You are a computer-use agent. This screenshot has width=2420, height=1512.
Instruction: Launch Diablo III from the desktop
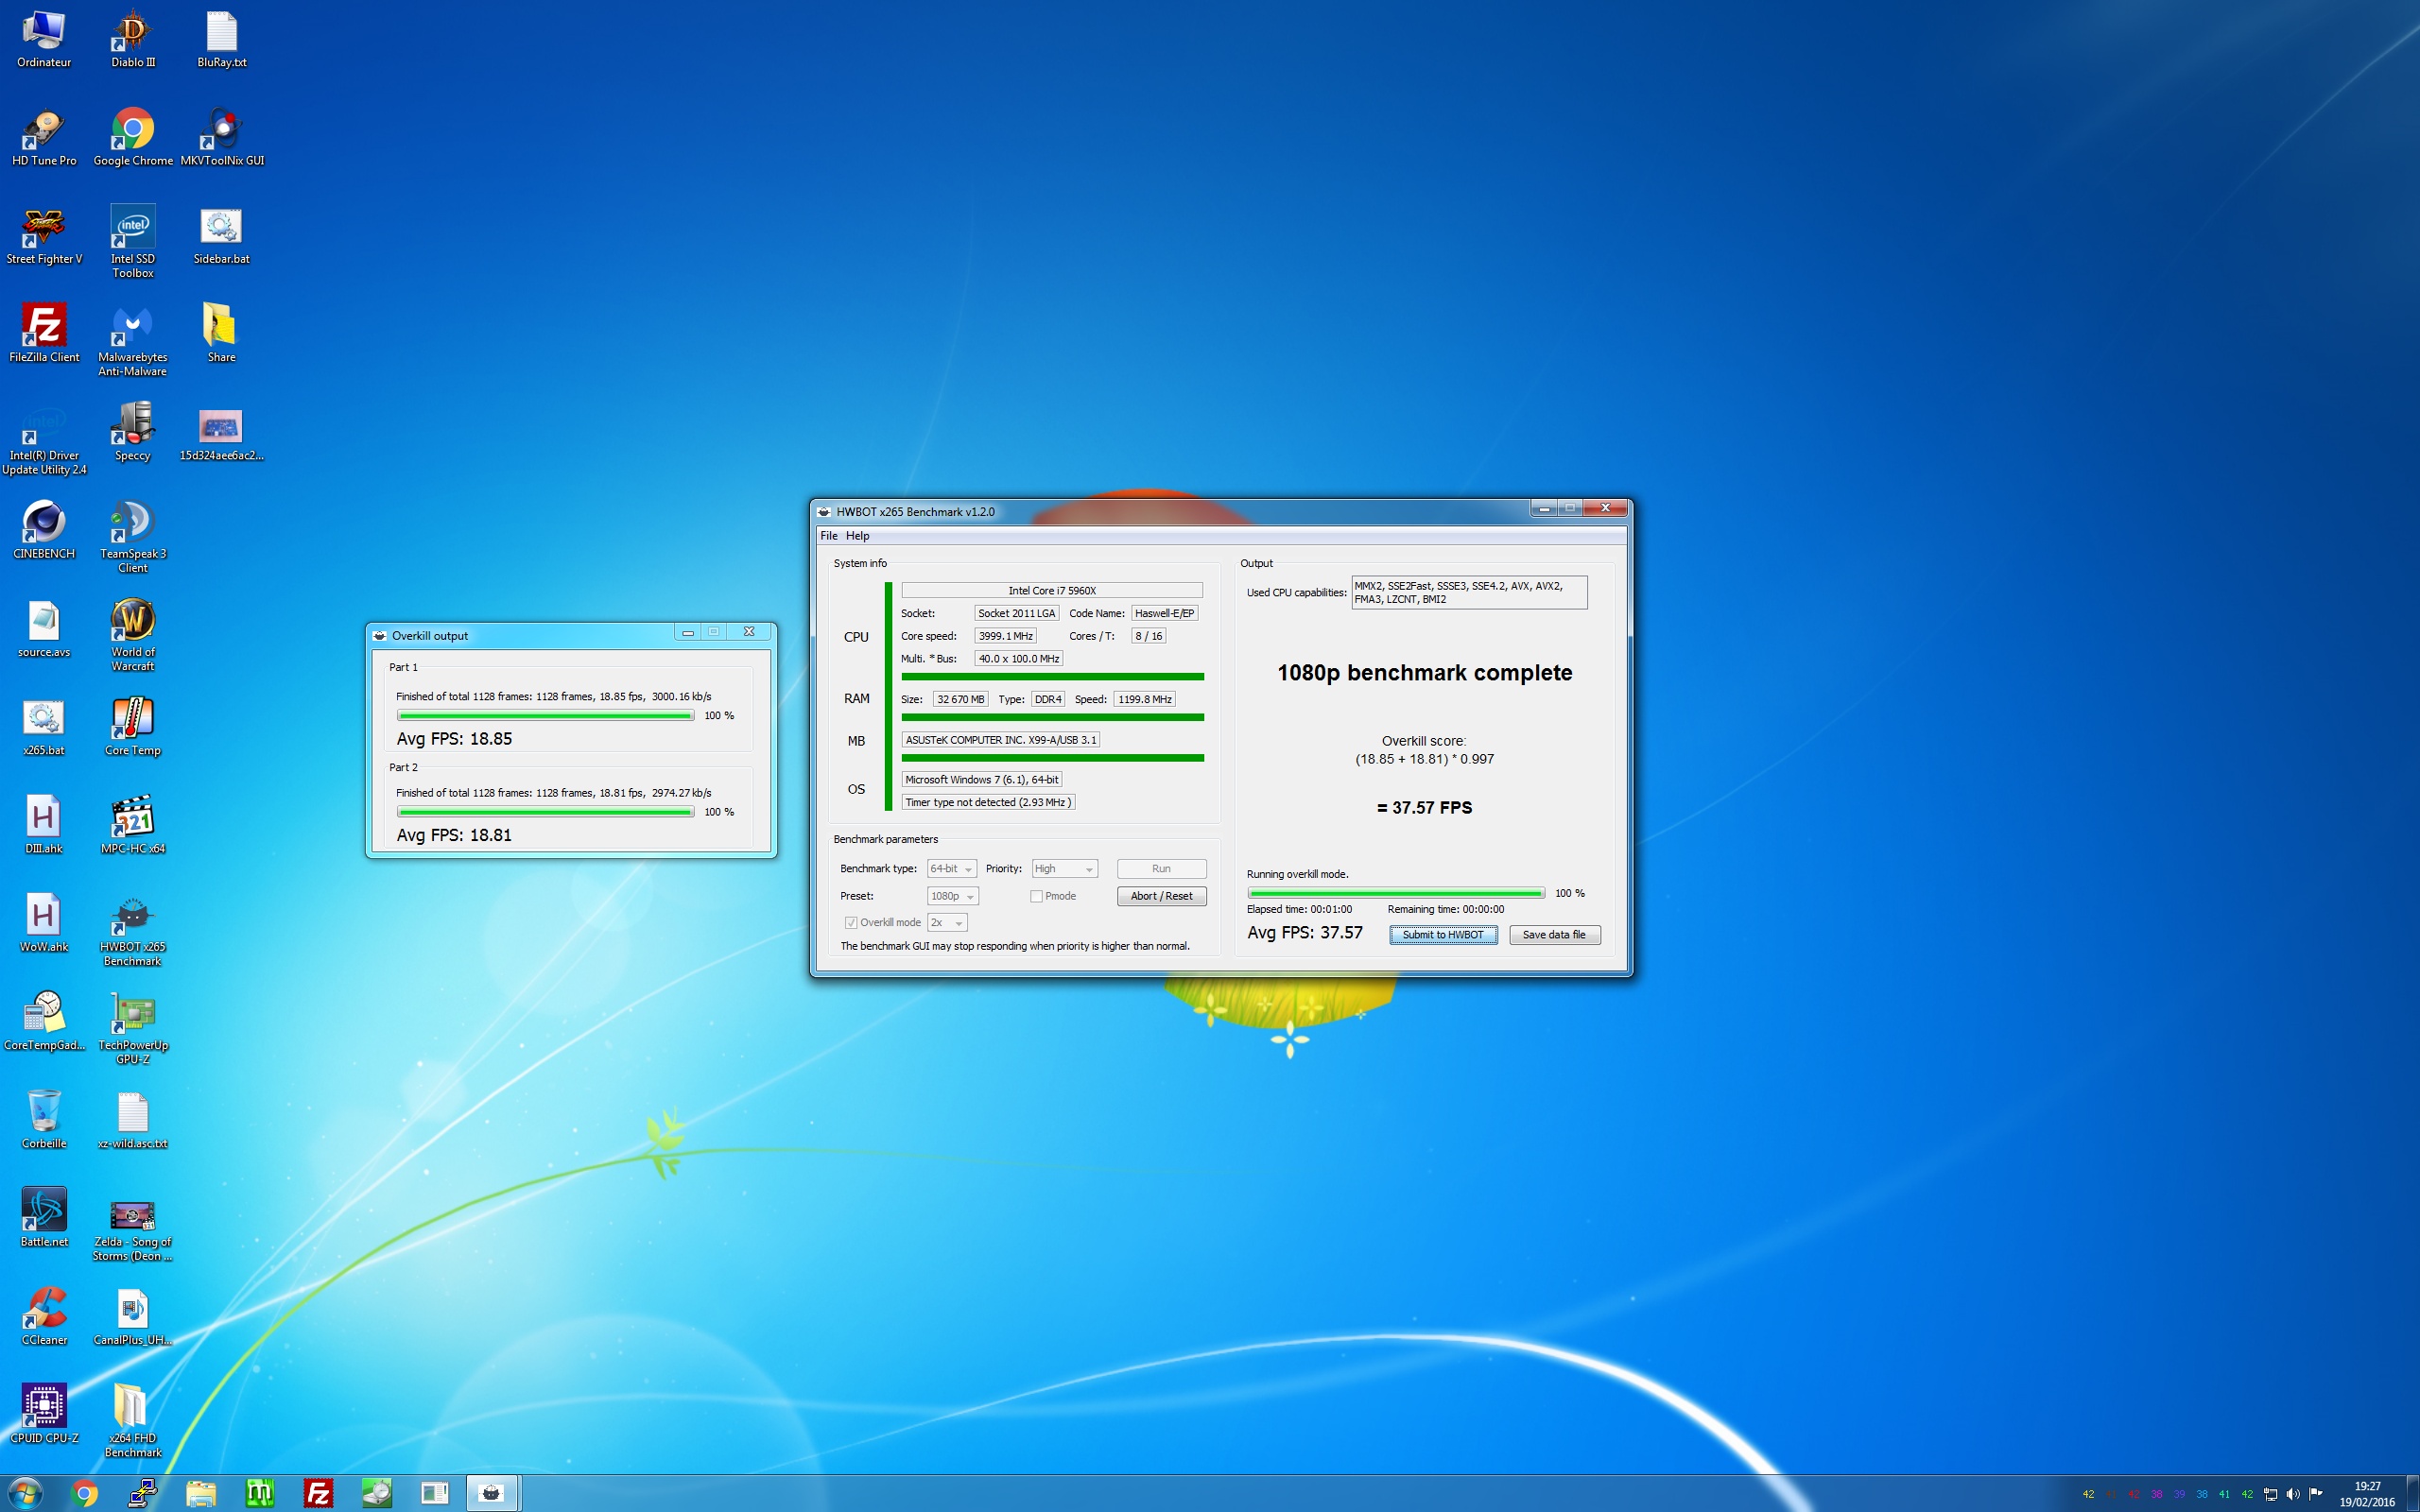(x=132, y=40)
